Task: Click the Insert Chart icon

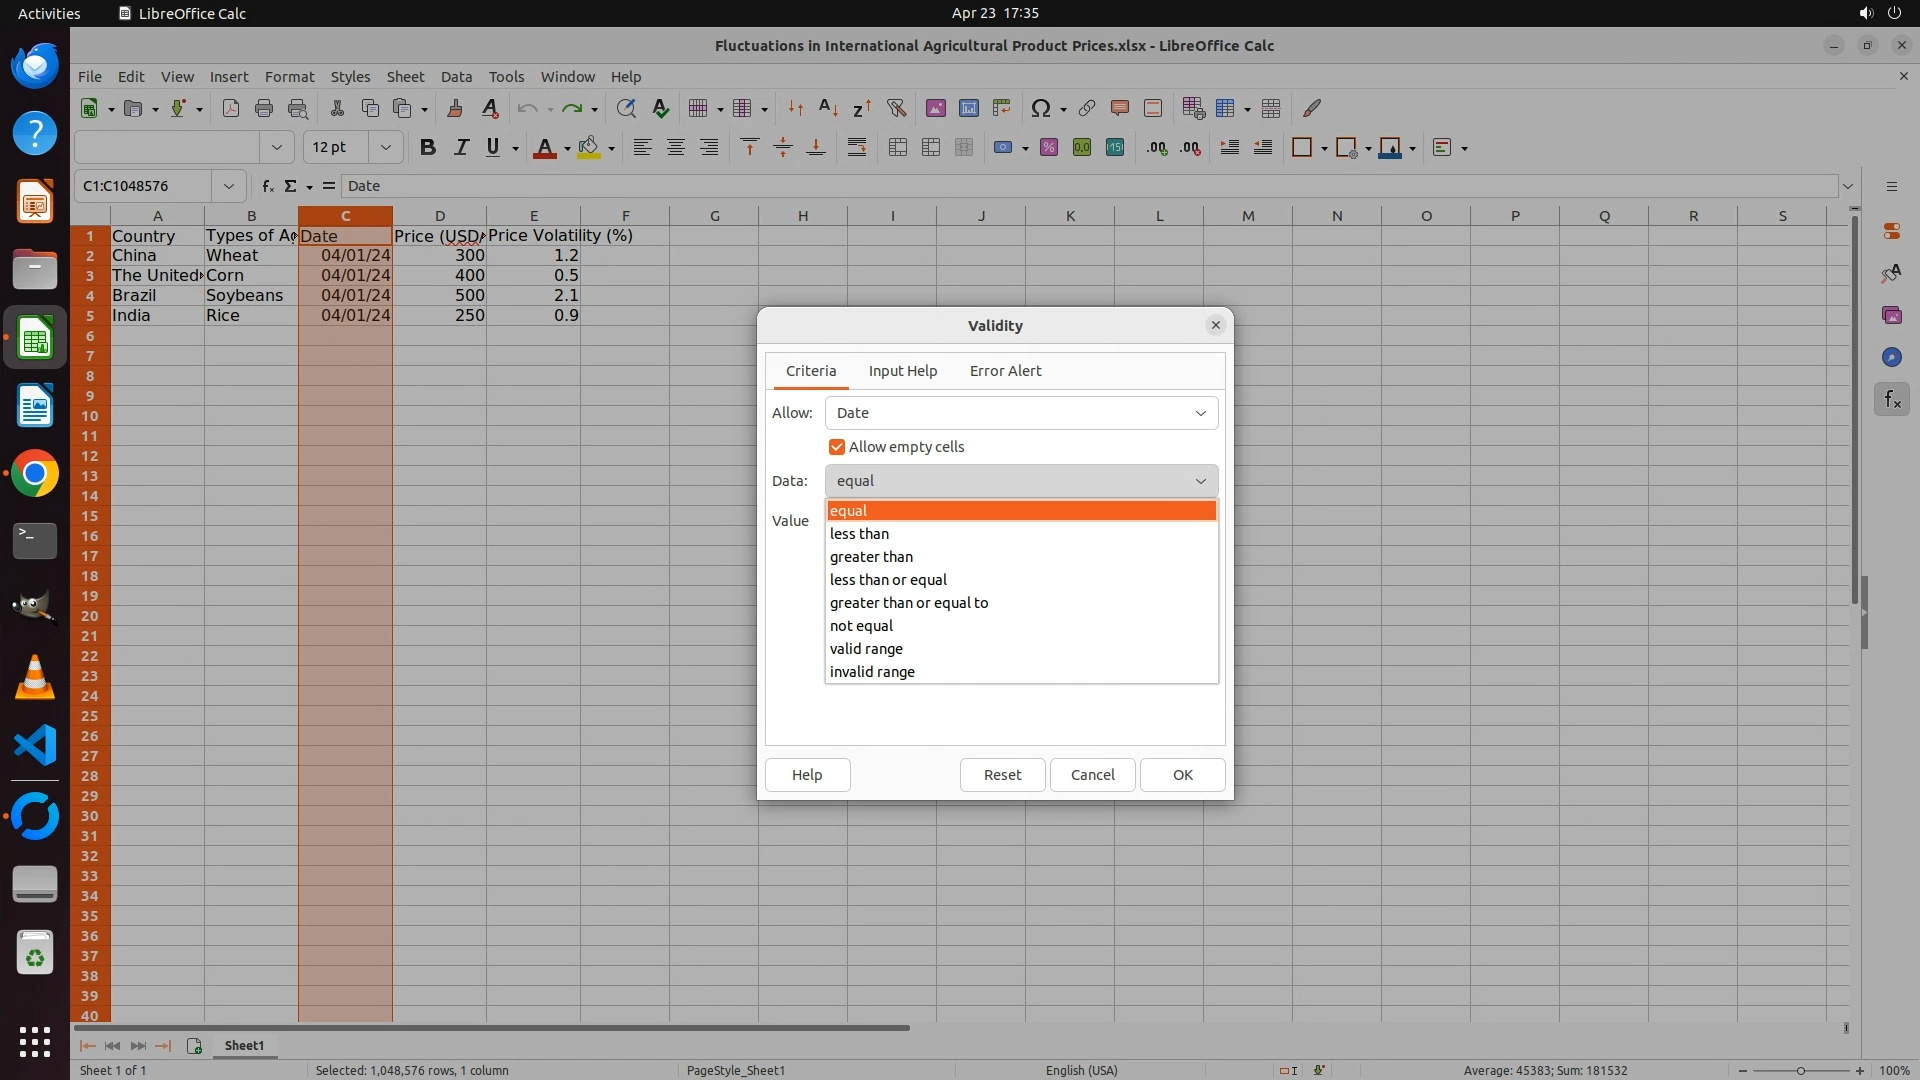Action: [x=968, y=108]
